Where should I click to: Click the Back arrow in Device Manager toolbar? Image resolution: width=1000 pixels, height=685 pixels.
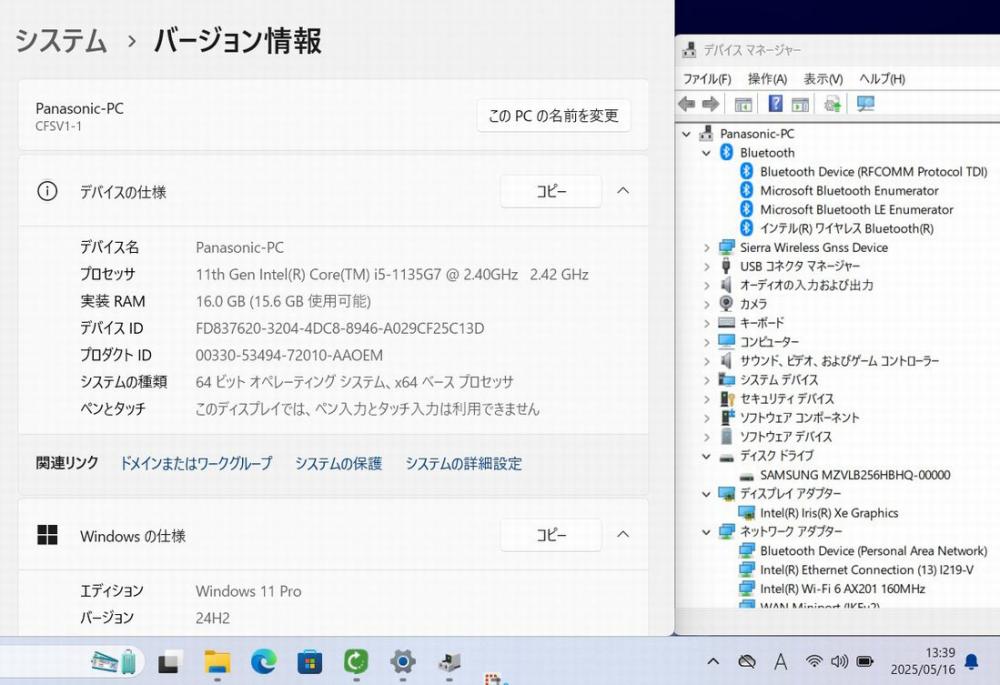(687, 104)
